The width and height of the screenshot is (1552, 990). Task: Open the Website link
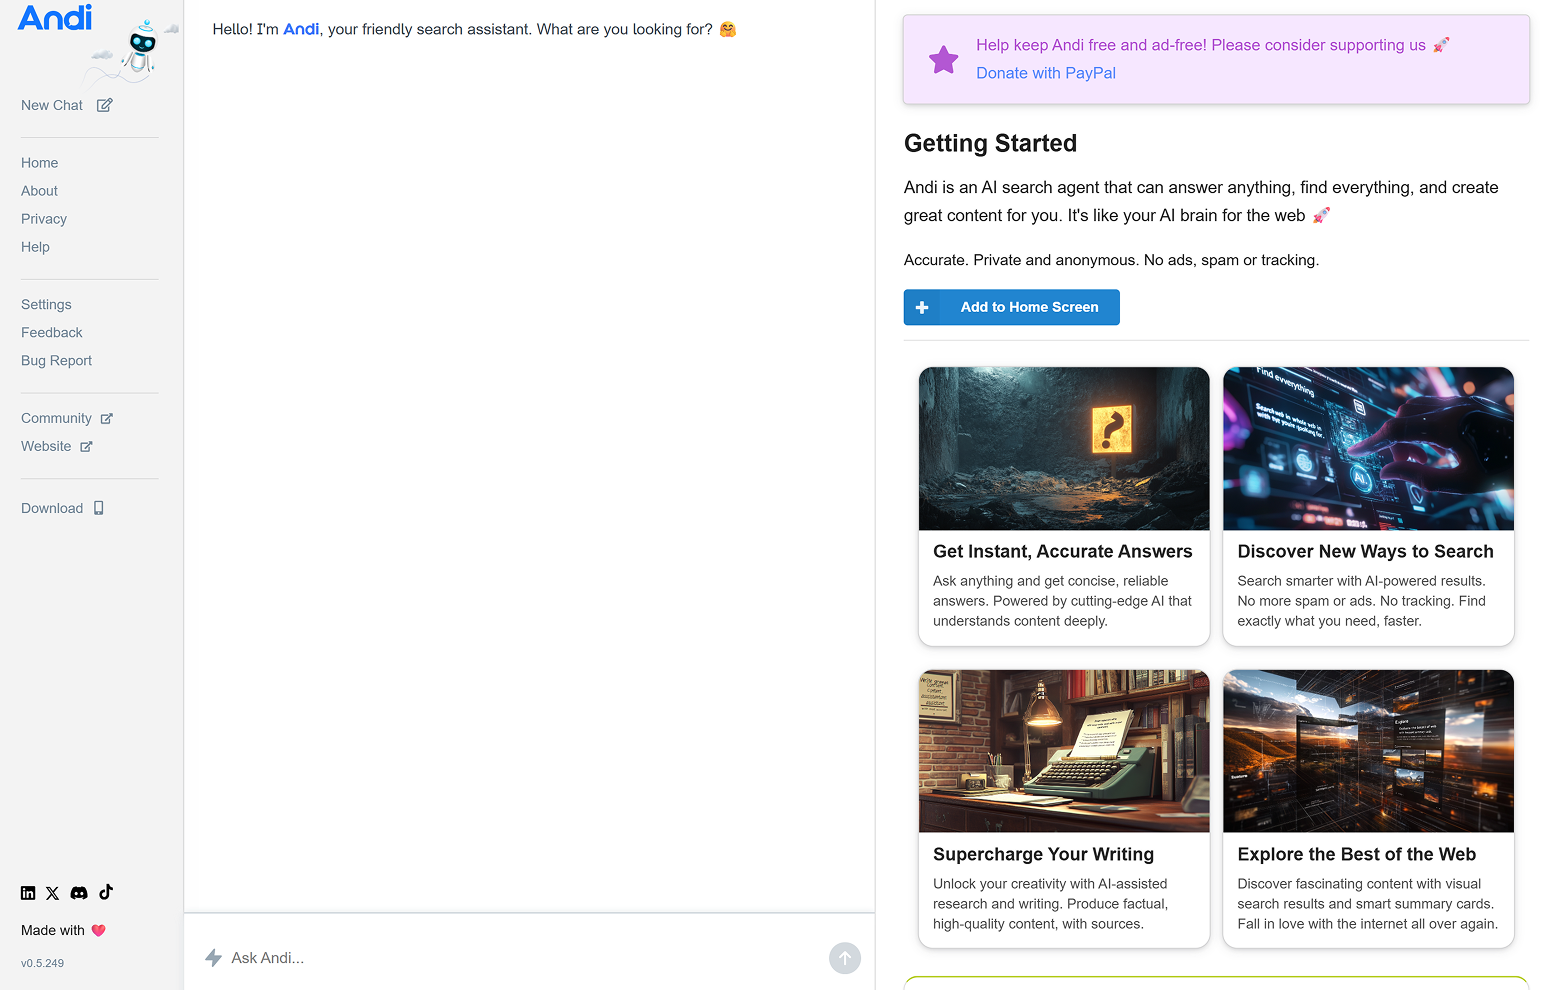pyautogui.click(x=46, y=447)
